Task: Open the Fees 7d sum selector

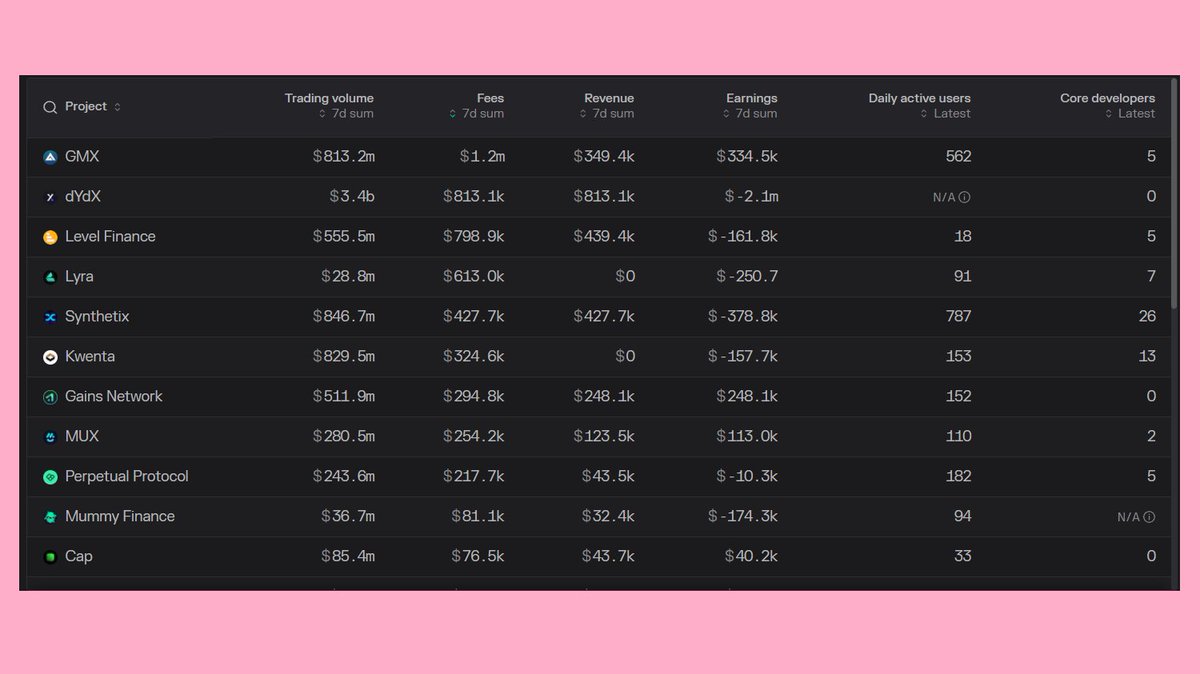Action: 476,114
